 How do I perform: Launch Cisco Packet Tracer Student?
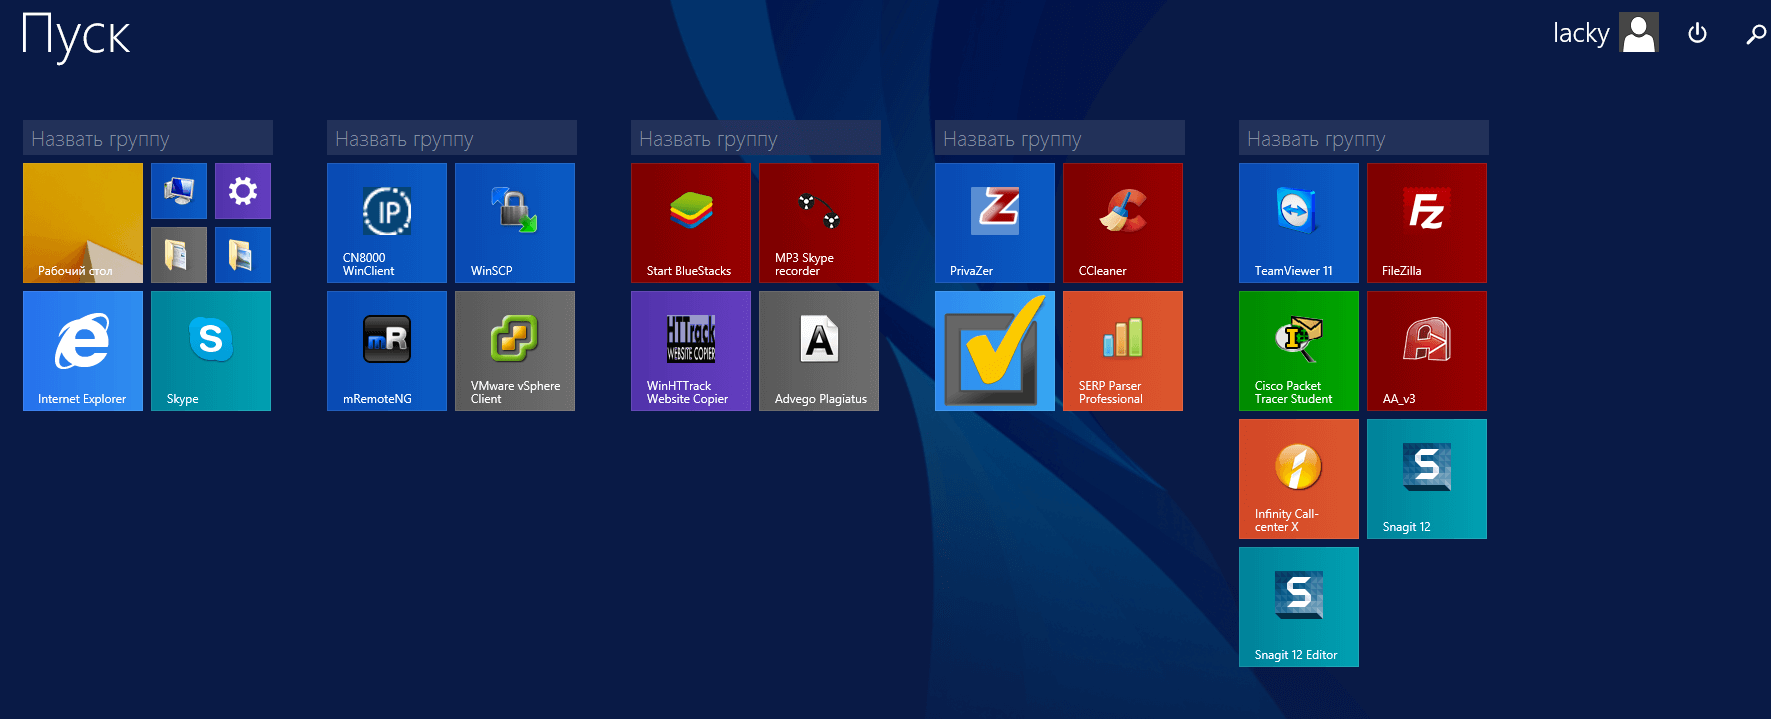[1298, 351]
